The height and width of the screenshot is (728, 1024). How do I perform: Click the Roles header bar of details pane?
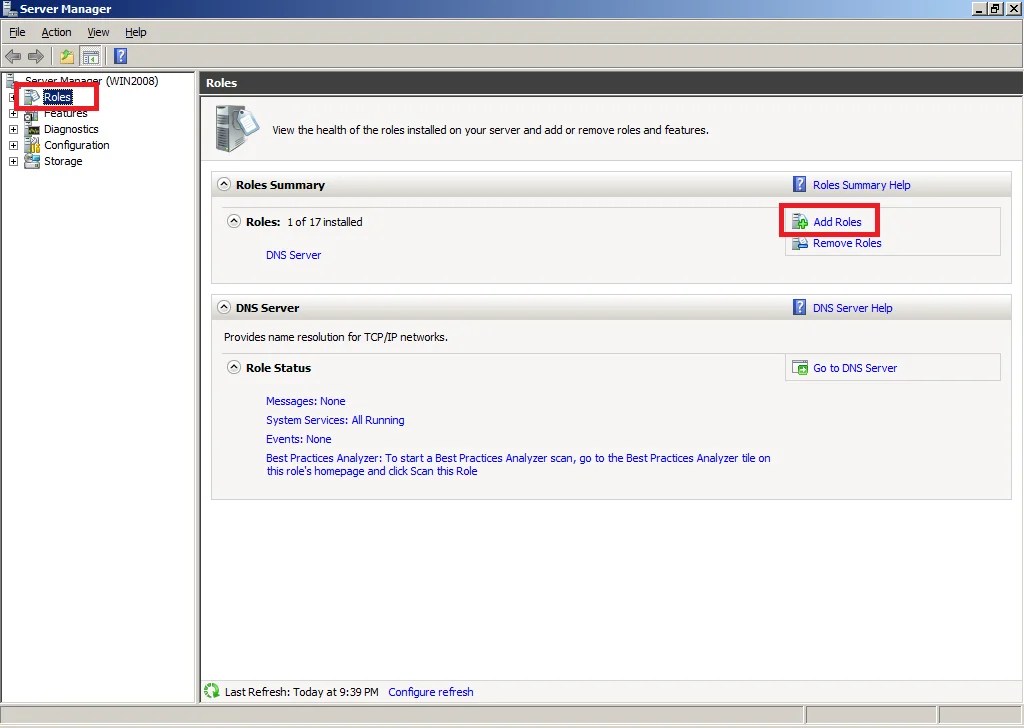(611, 83)
